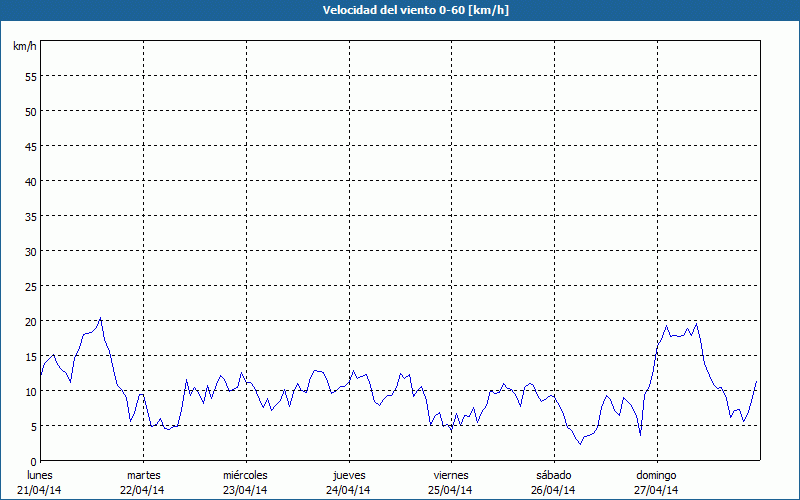Viewport: 800px width, 500px height.
Task: Click the chart title 'Velocidad del viento'
Action: click(399, 10)
